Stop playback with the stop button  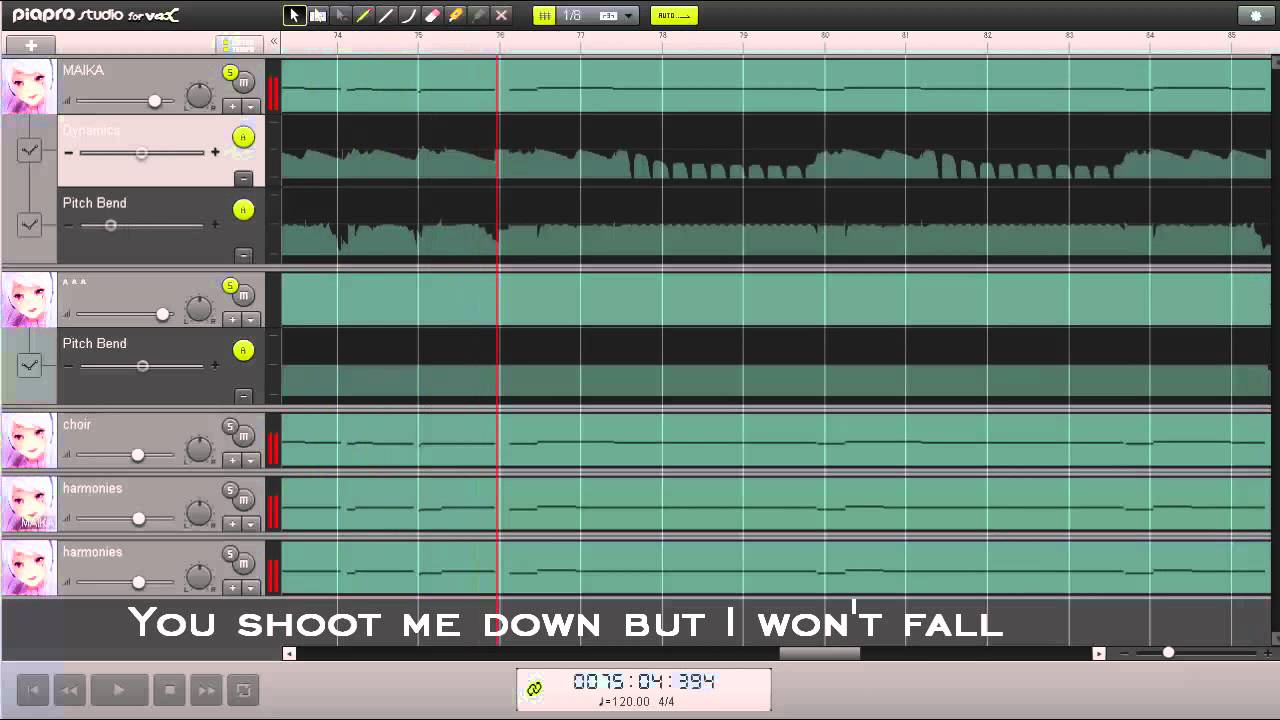169,690
